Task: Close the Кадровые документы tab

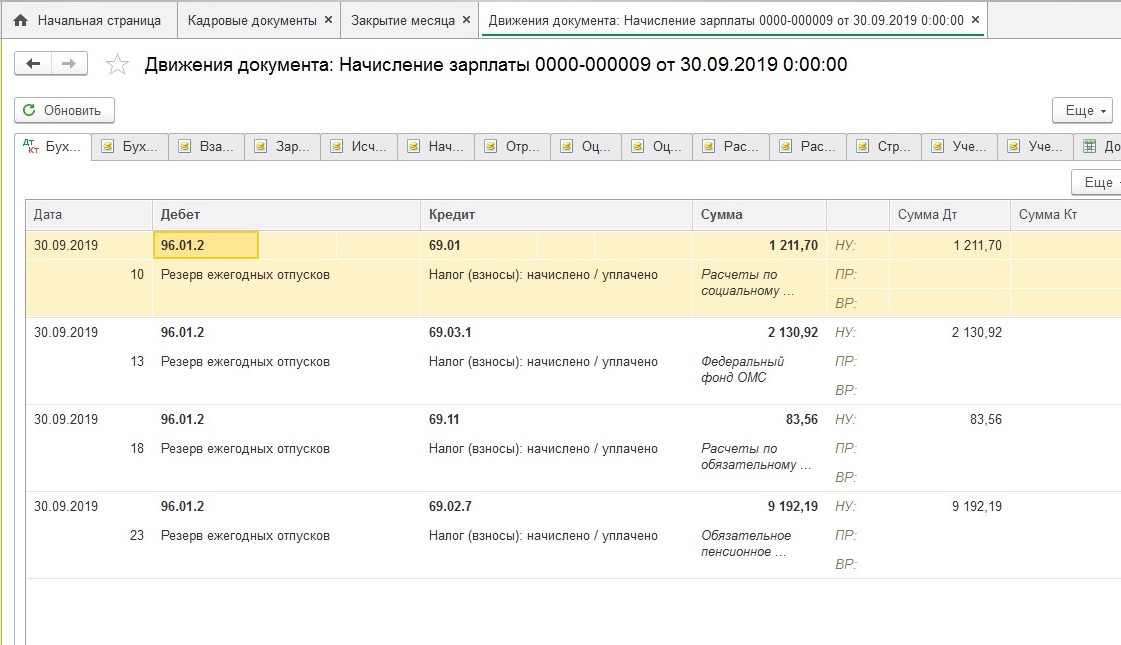Action: point(328,20)
